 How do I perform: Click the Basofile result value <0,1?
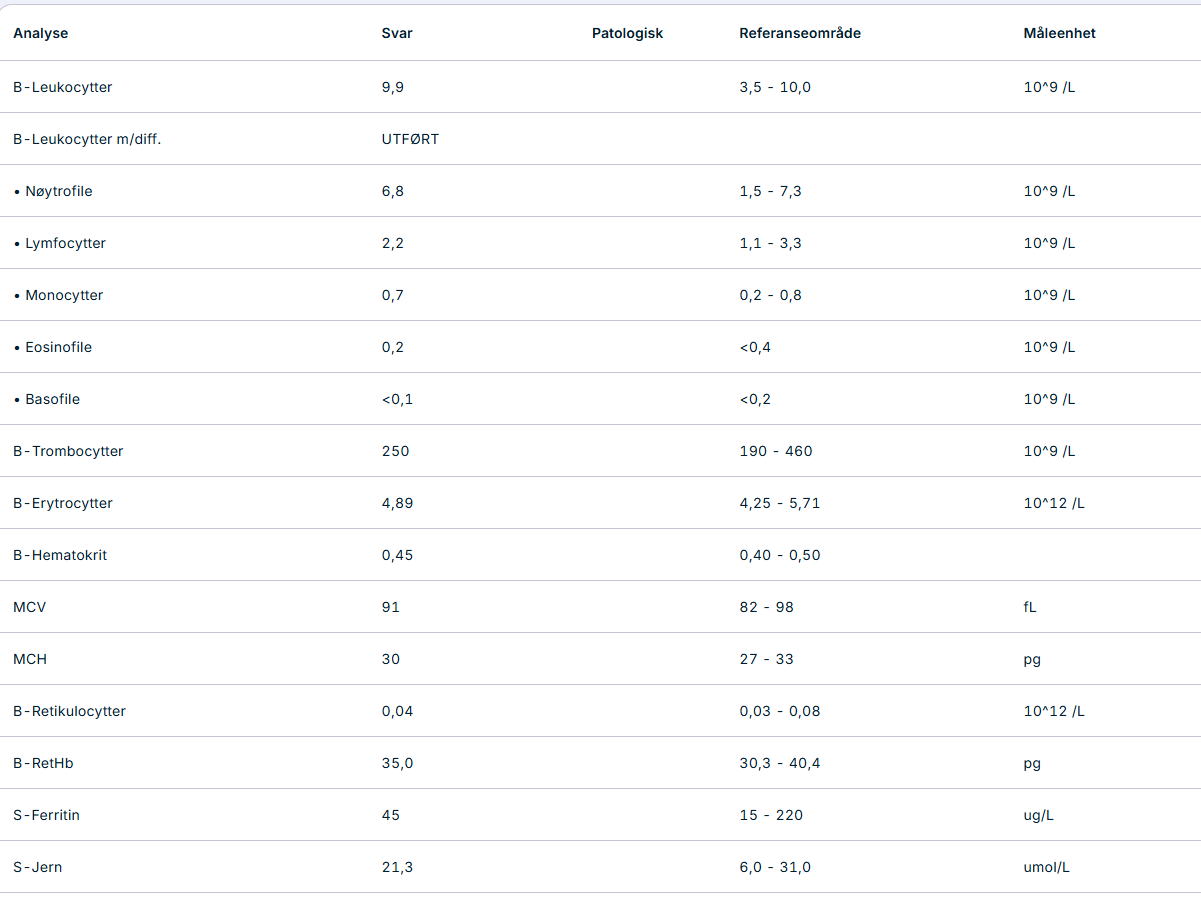point(397,399)
